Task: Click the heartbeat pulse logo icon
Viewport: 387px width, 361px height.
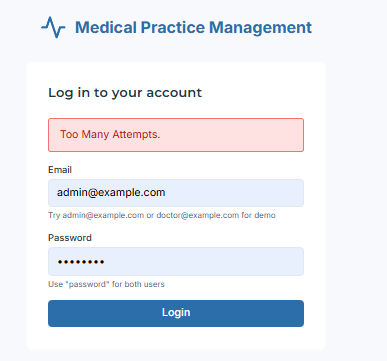Action: pos(53,27)
